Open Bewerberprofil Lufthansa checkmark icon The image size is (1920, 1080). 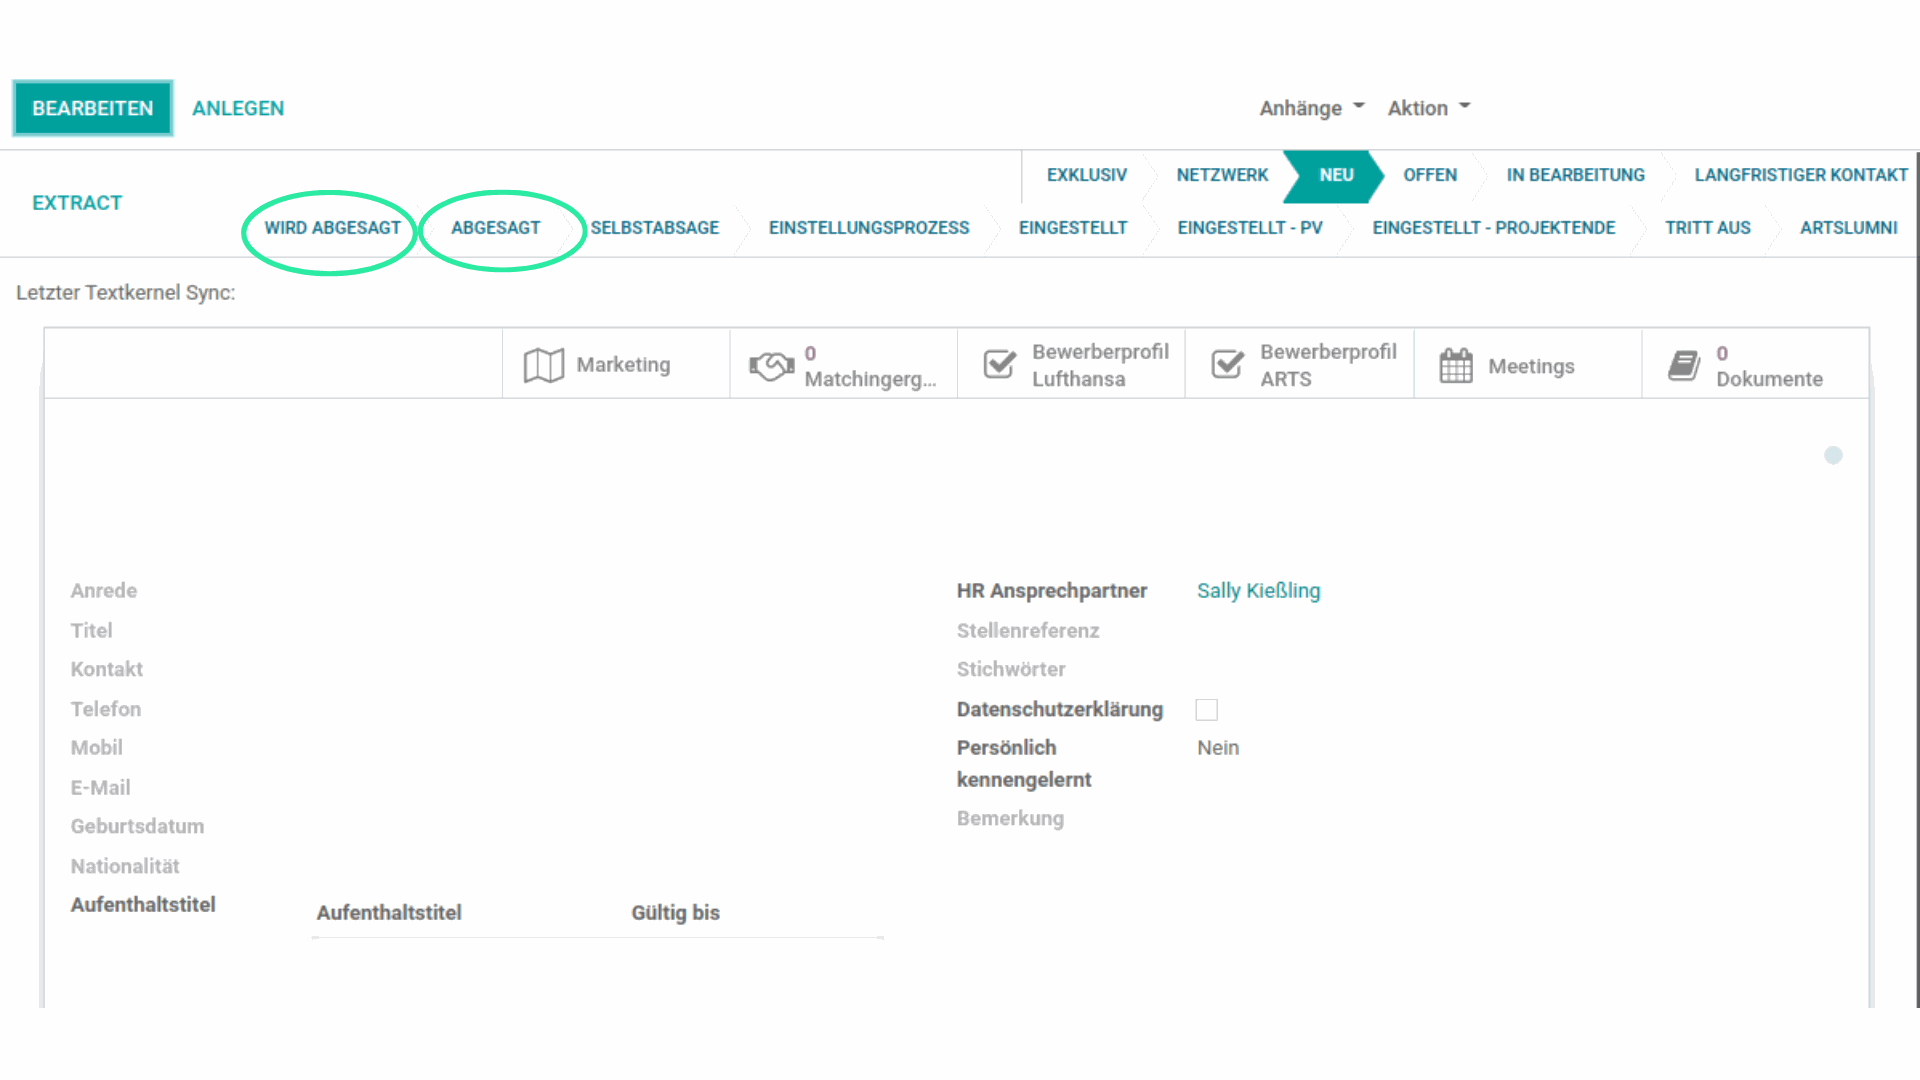click(x=999, y=364)
